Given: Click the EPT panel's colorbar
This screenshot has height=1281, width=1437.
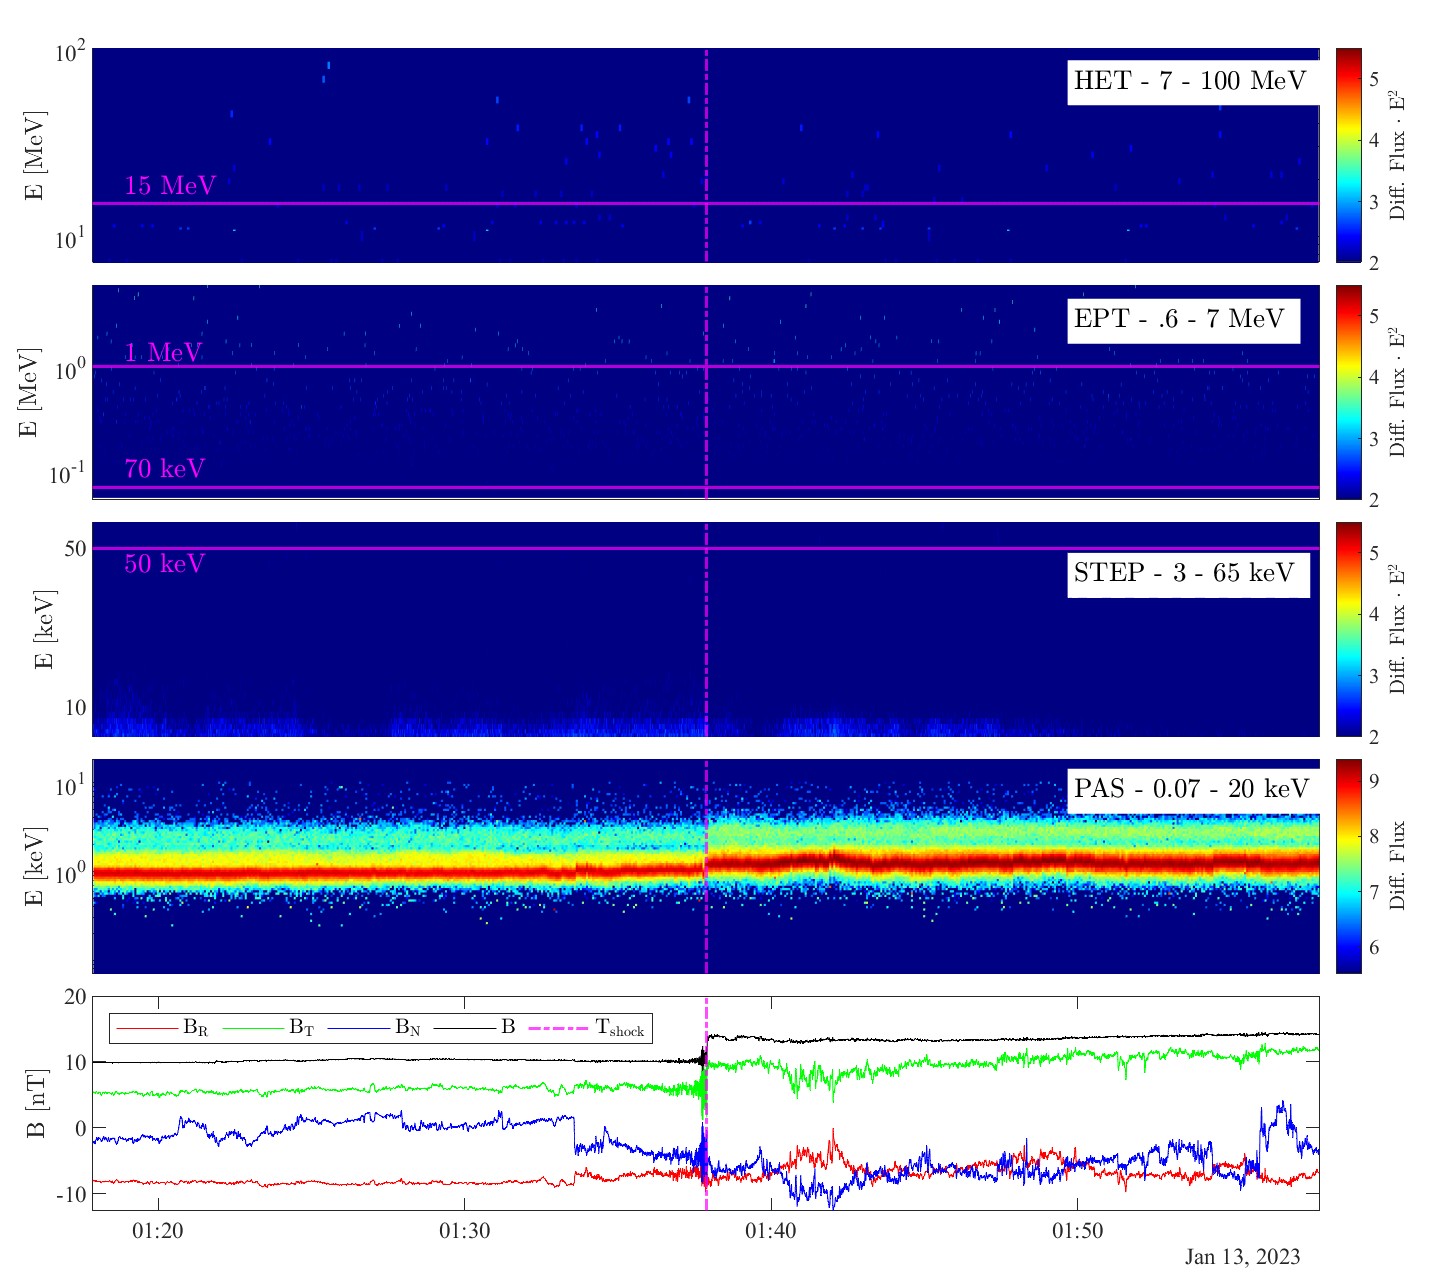Looking at the screenshot, I should (1348, 392).
